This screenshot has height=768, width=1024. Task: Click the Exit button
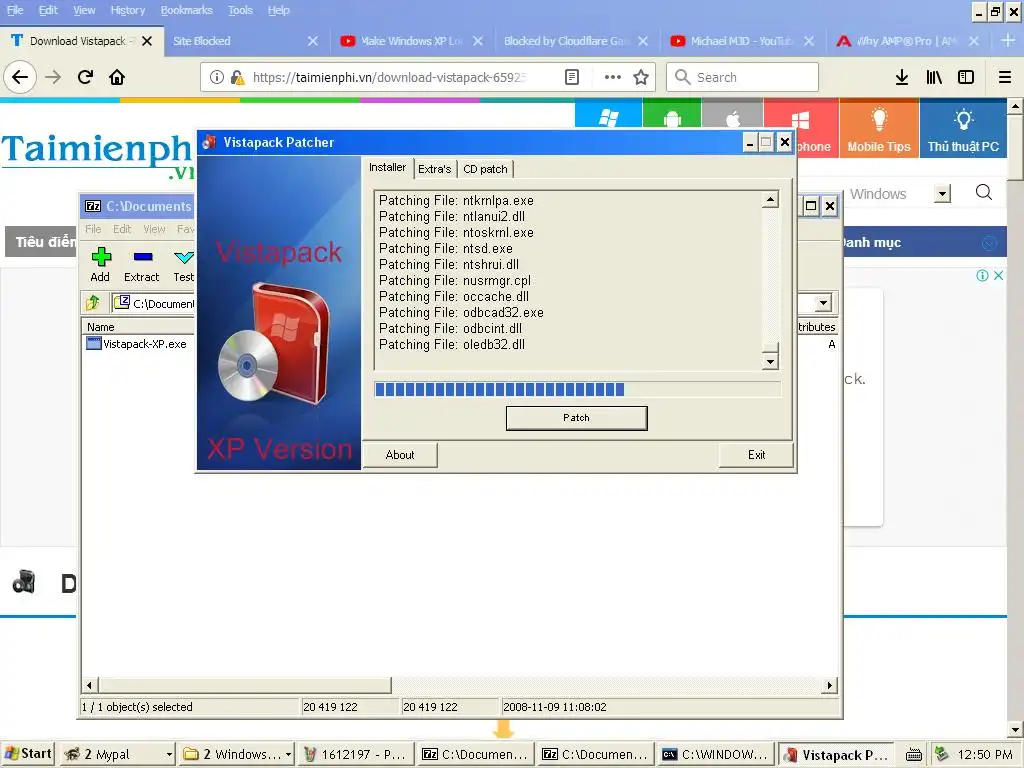(x=756, y=455)
